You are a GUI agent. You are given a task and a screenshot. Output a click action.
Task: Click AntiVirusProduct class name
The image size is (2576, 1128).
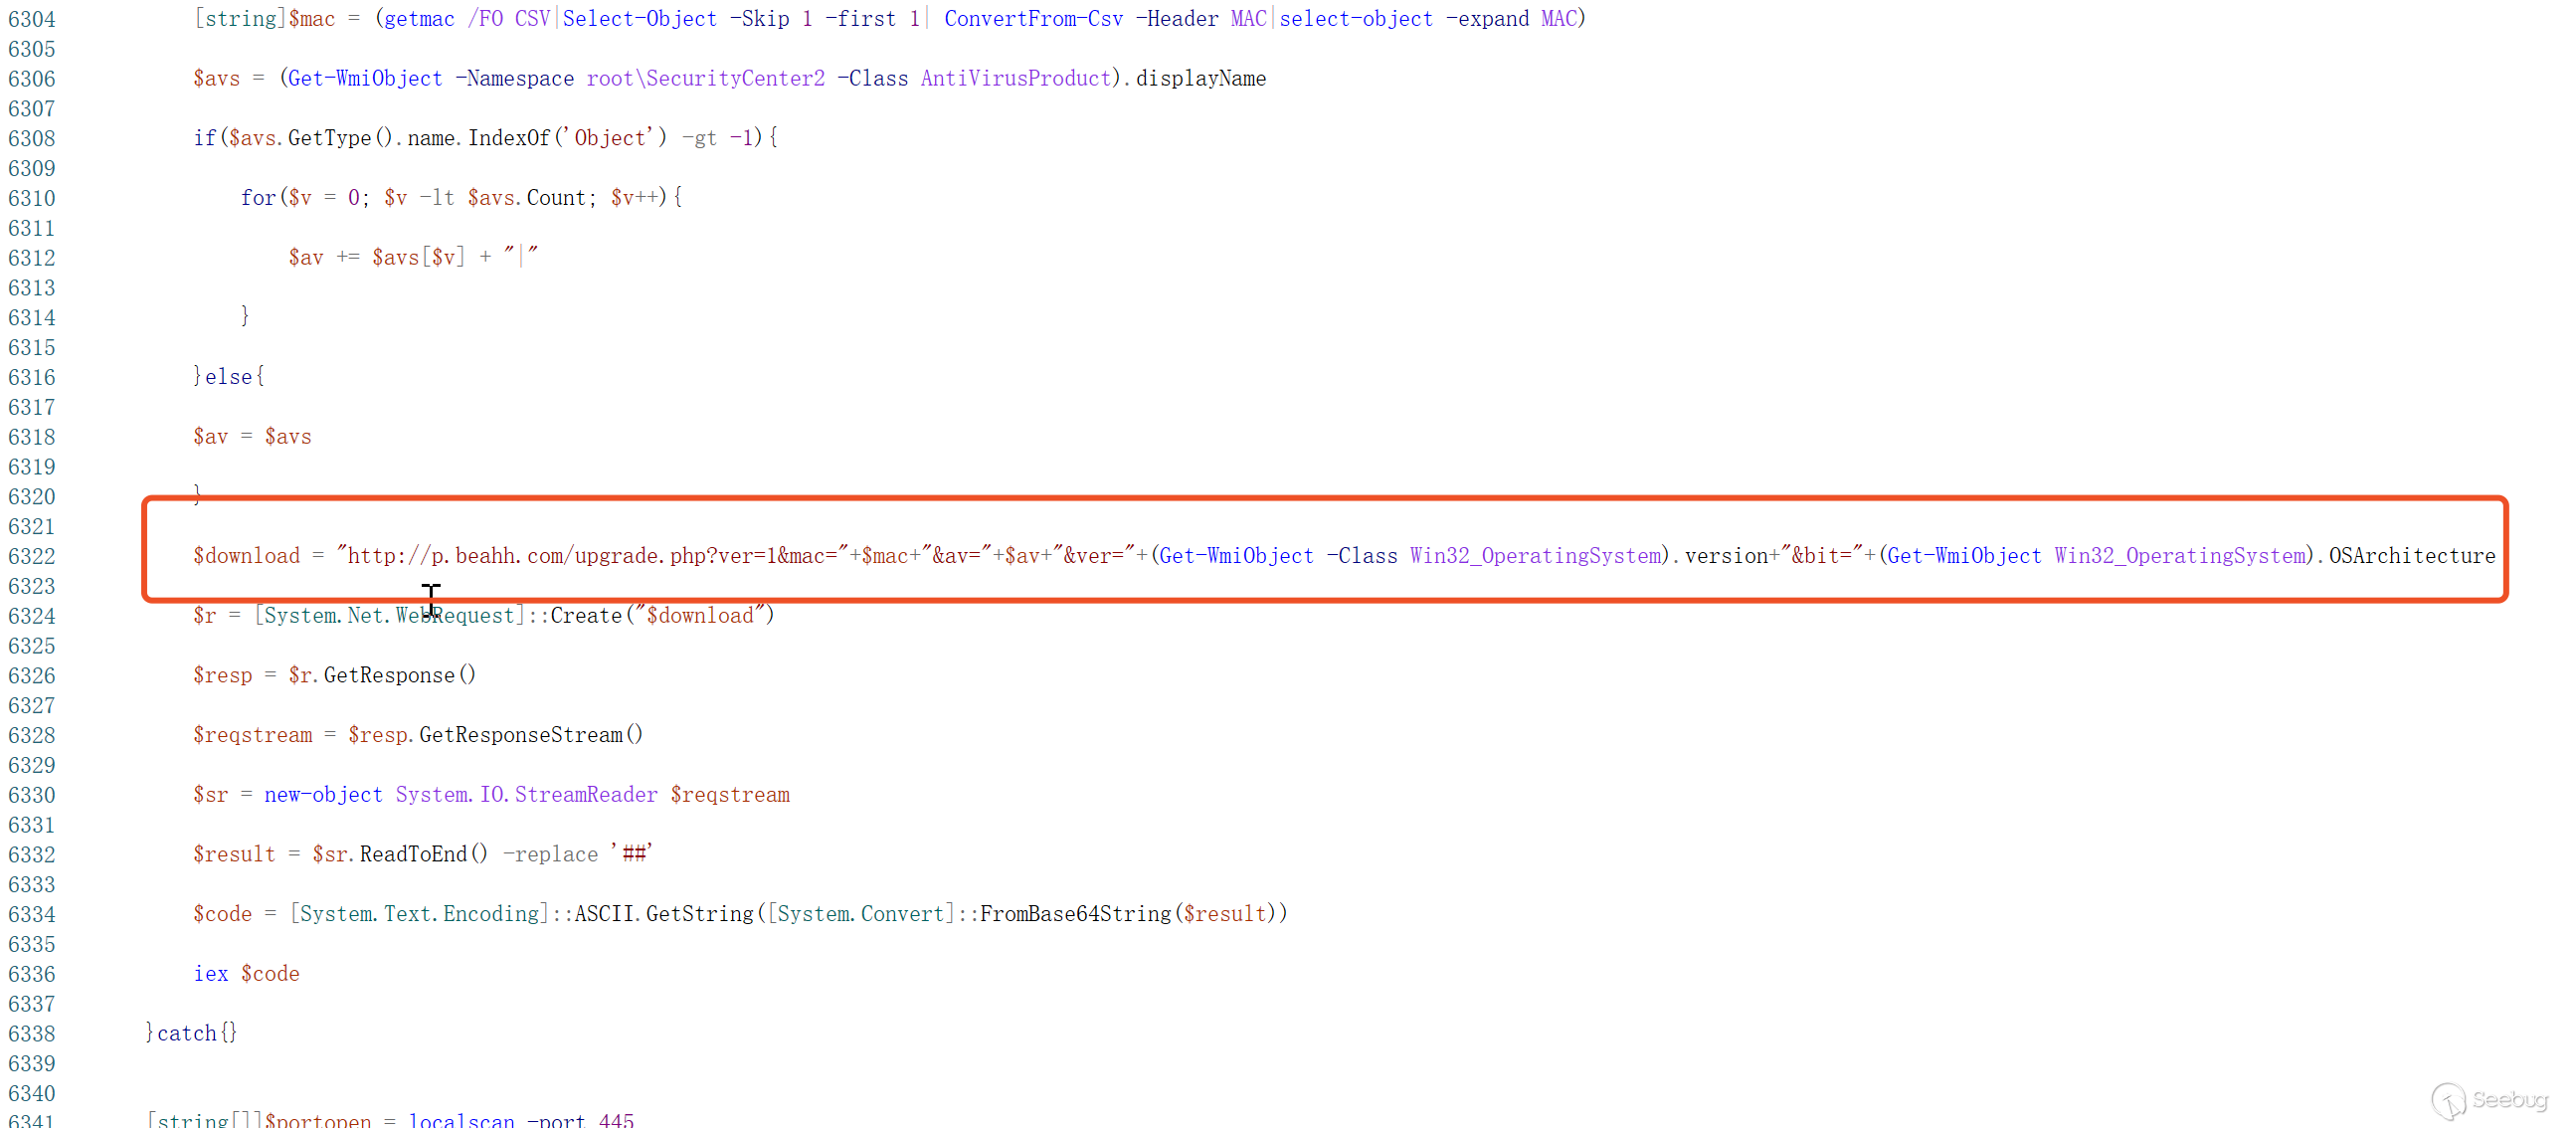1015,79
